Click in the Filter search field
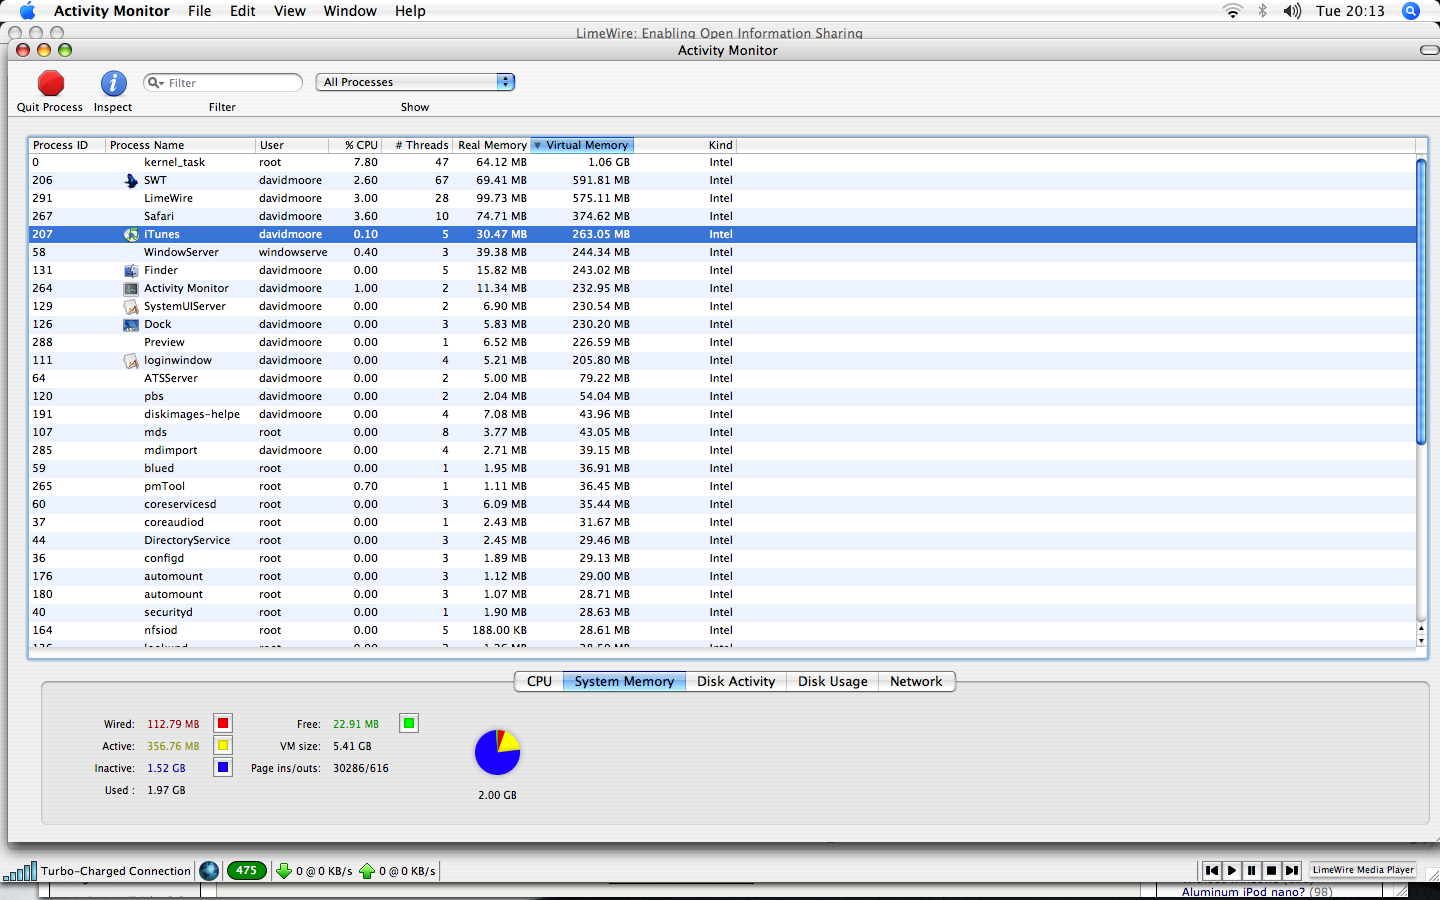 (x=223, y=83)
